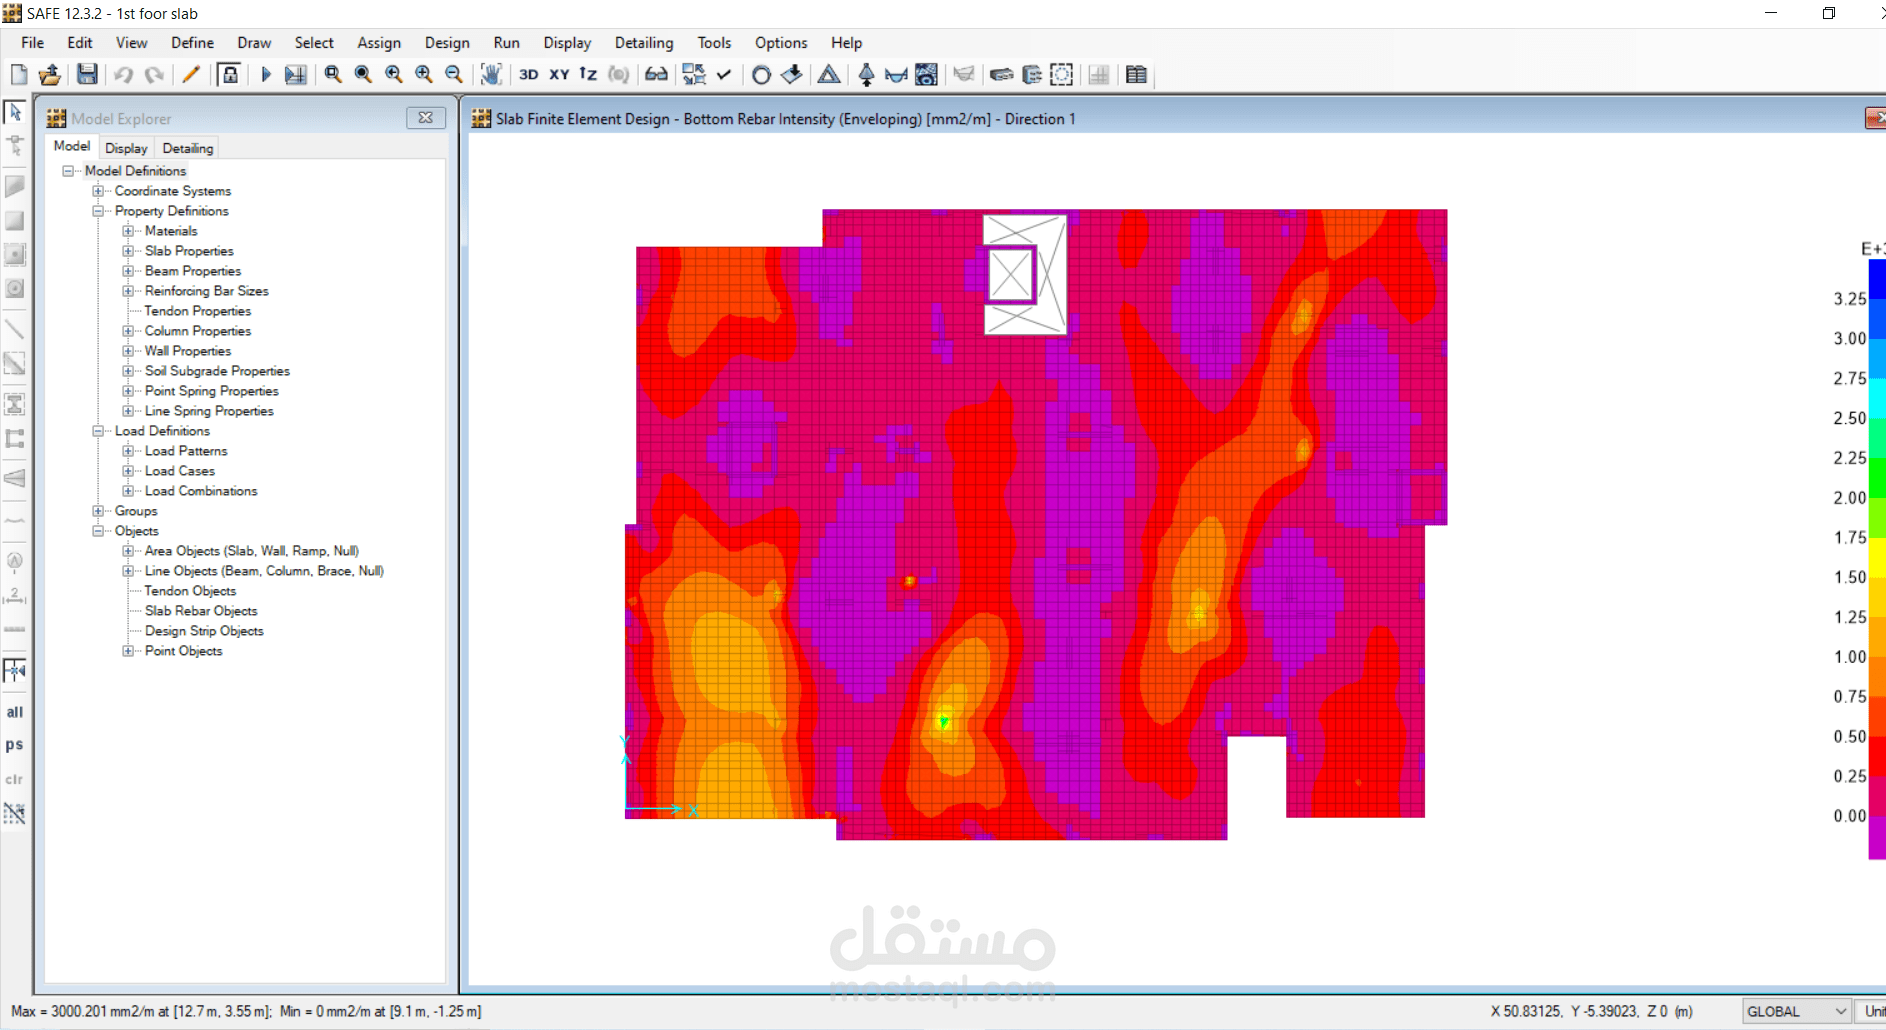Open the GLOBAL coordinate system dropdown
Viewport: 1886px width, 1030px height.
pos(1796,1012)
